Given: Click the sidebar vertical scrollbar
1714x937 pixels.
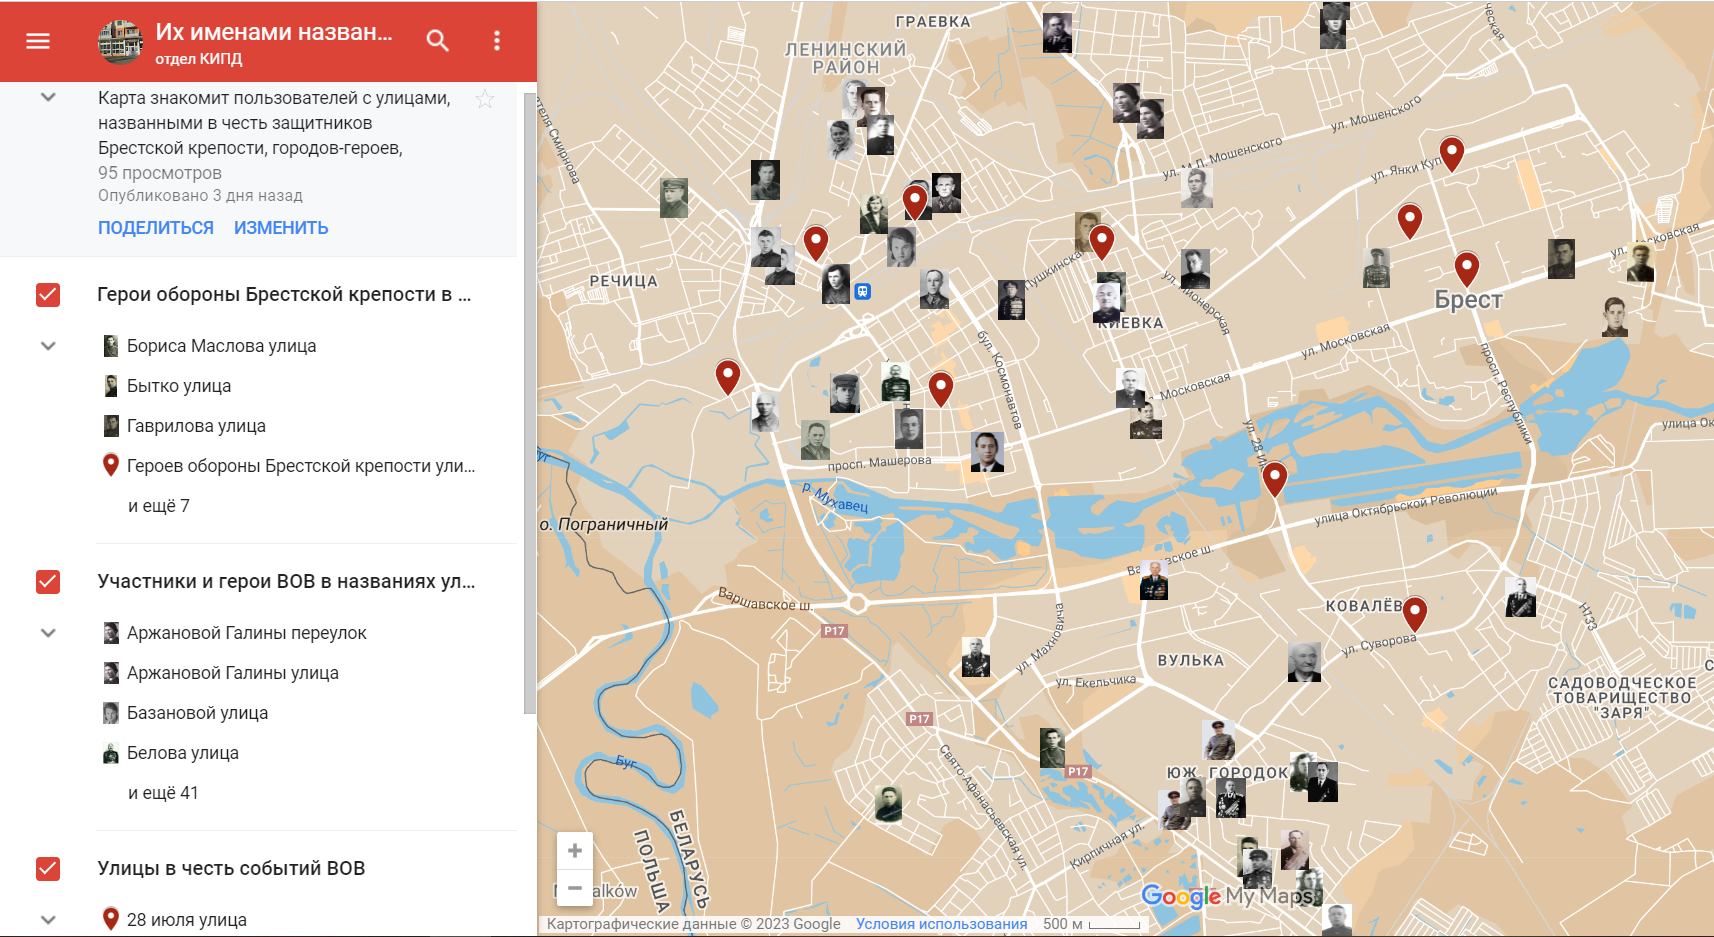Looking at the screenshot, I should (530, 400).
